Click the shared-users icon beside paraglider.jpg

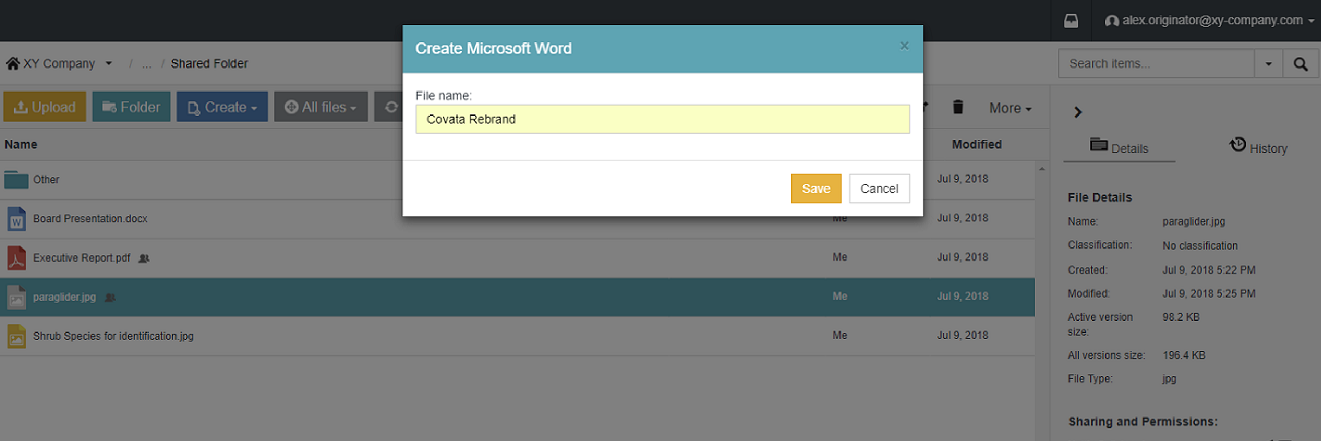click(x=110, y=297)
